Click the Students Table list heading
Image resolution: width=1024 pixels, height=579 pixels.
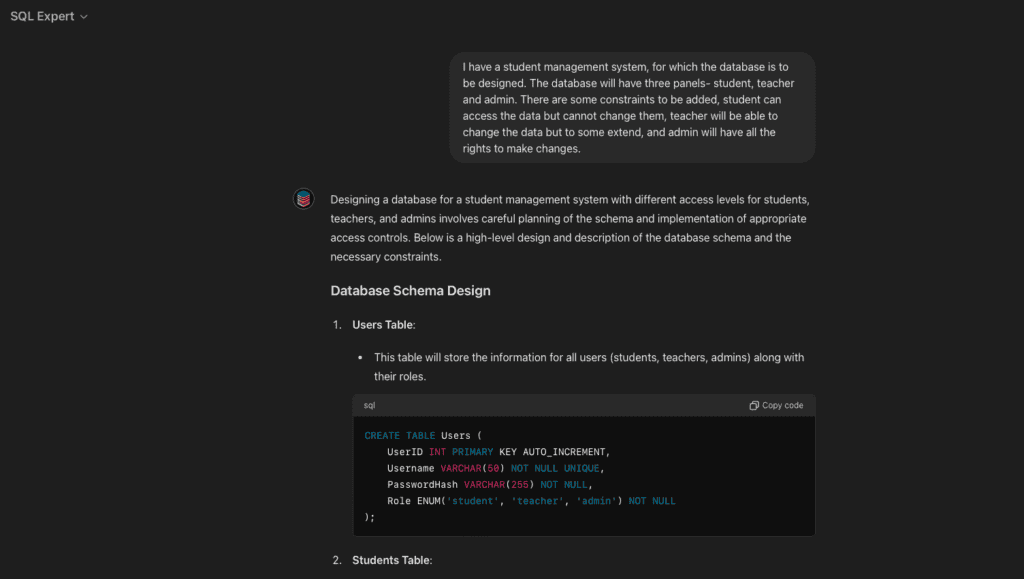[392, 560]
